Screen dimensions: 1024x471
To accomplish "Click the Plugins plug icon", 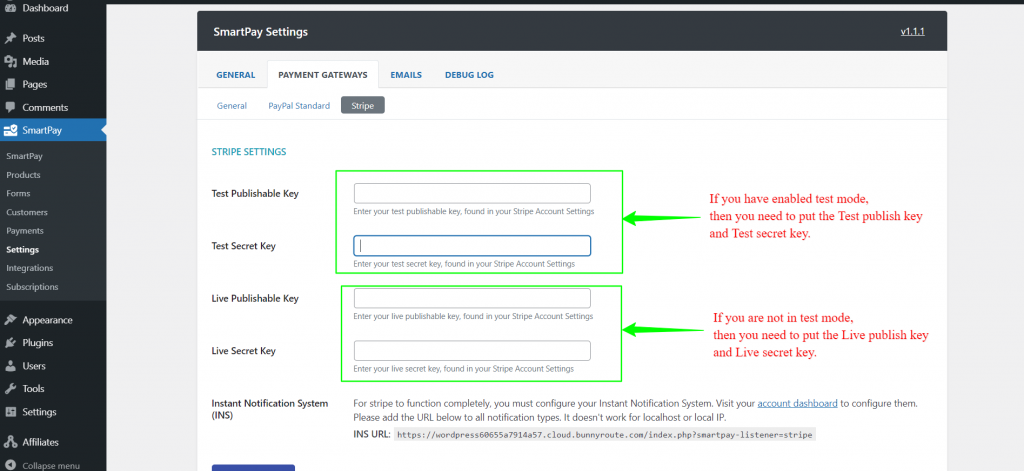I will [10, 343].
